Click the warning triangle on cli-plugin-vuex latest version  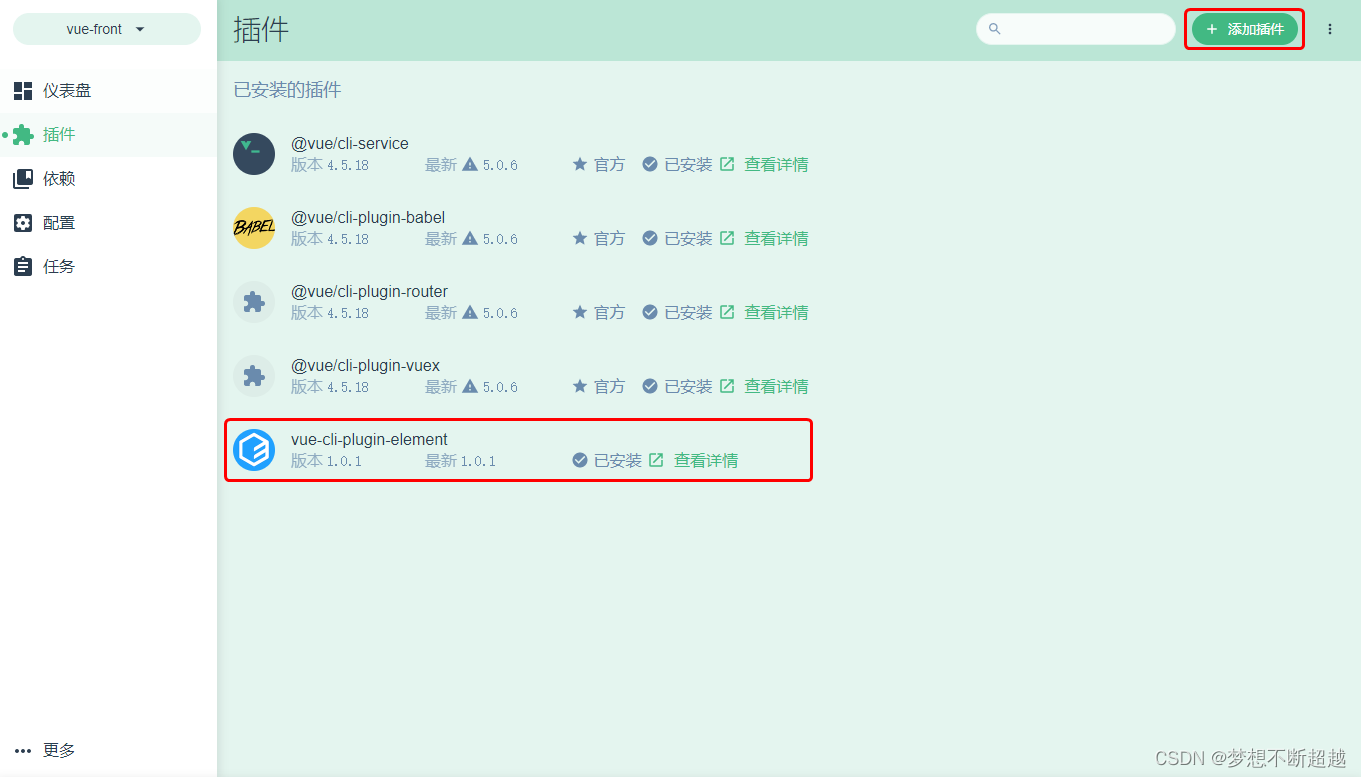470,386
